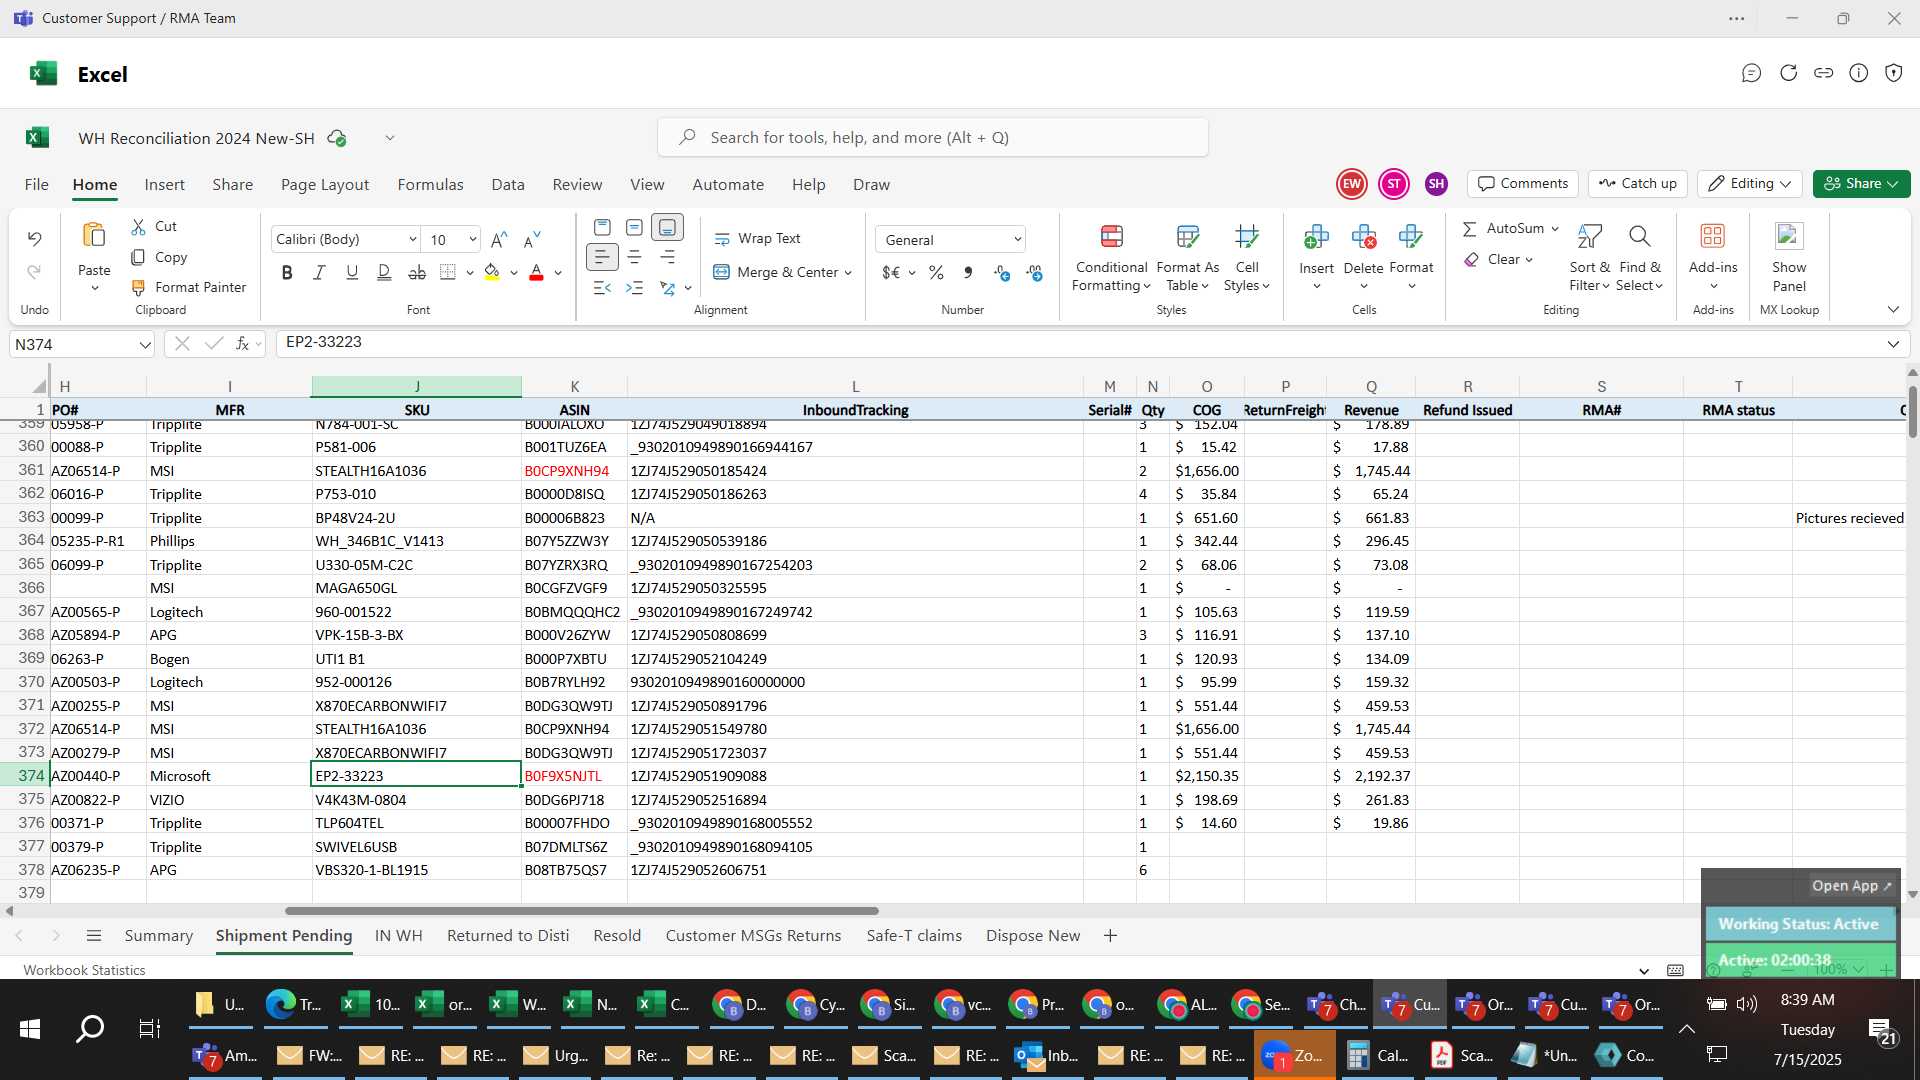Click the fill color bucket icon
The width and height of the screenshot is (1920, 1080).
[x=491, y=272]
